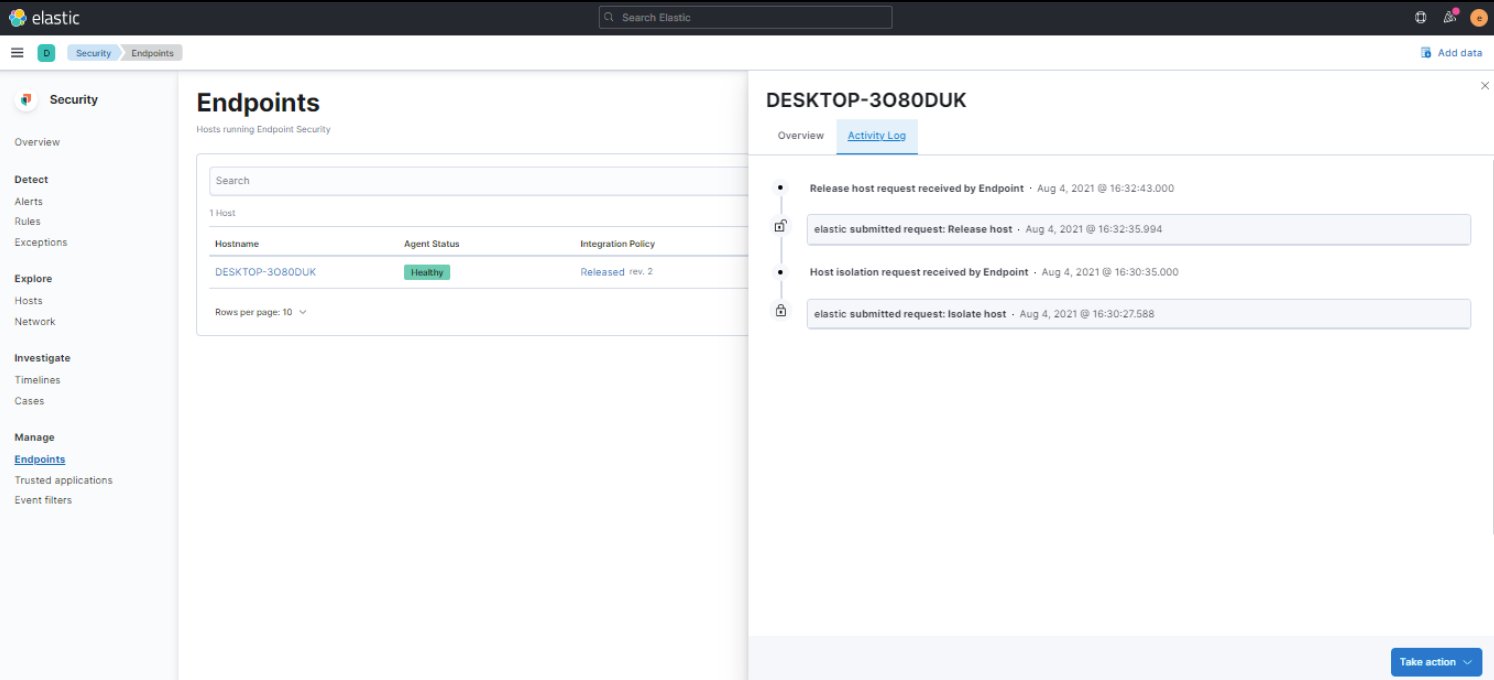Close the host details flyout
This screenshot has width=1494, height=680.
1485,86
